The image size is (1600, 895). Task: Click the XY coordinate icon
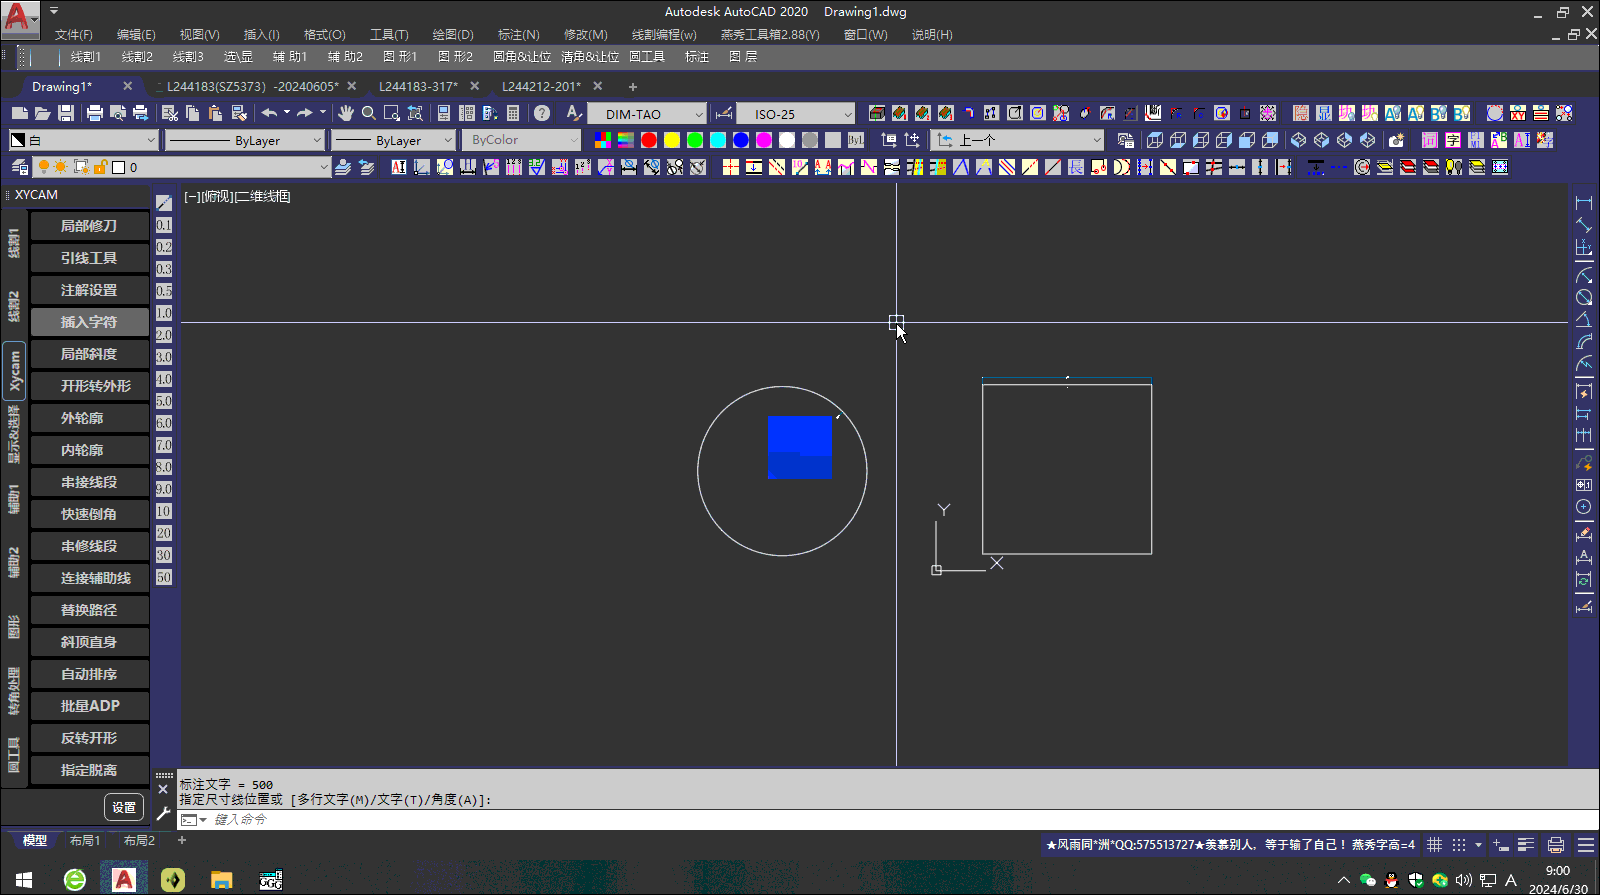pyautogui.click(x=1518, y=113)
